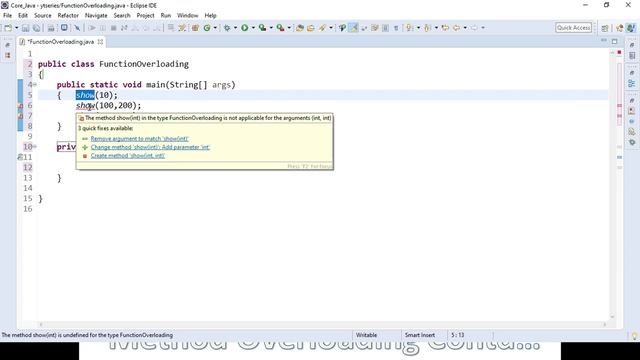
Task: Click the New Java Class icon
Action: 207,28
